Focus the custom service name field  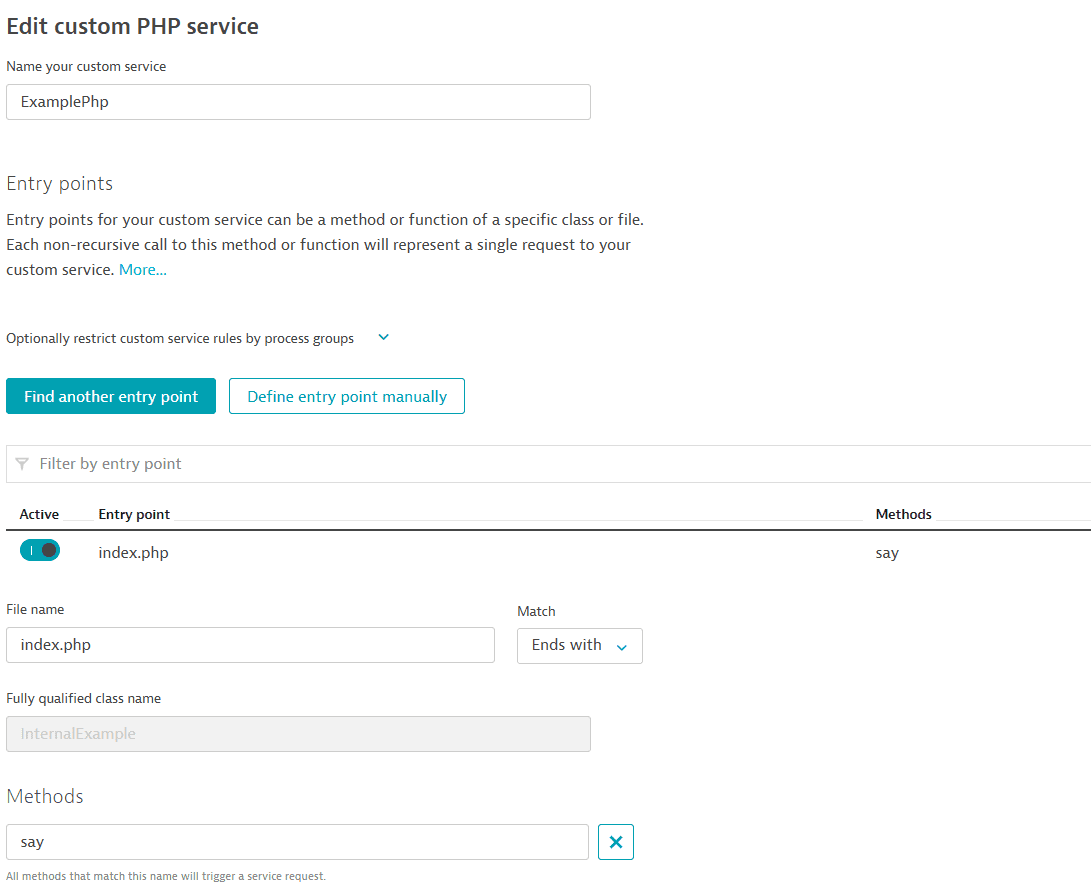(x=298, y=102)
